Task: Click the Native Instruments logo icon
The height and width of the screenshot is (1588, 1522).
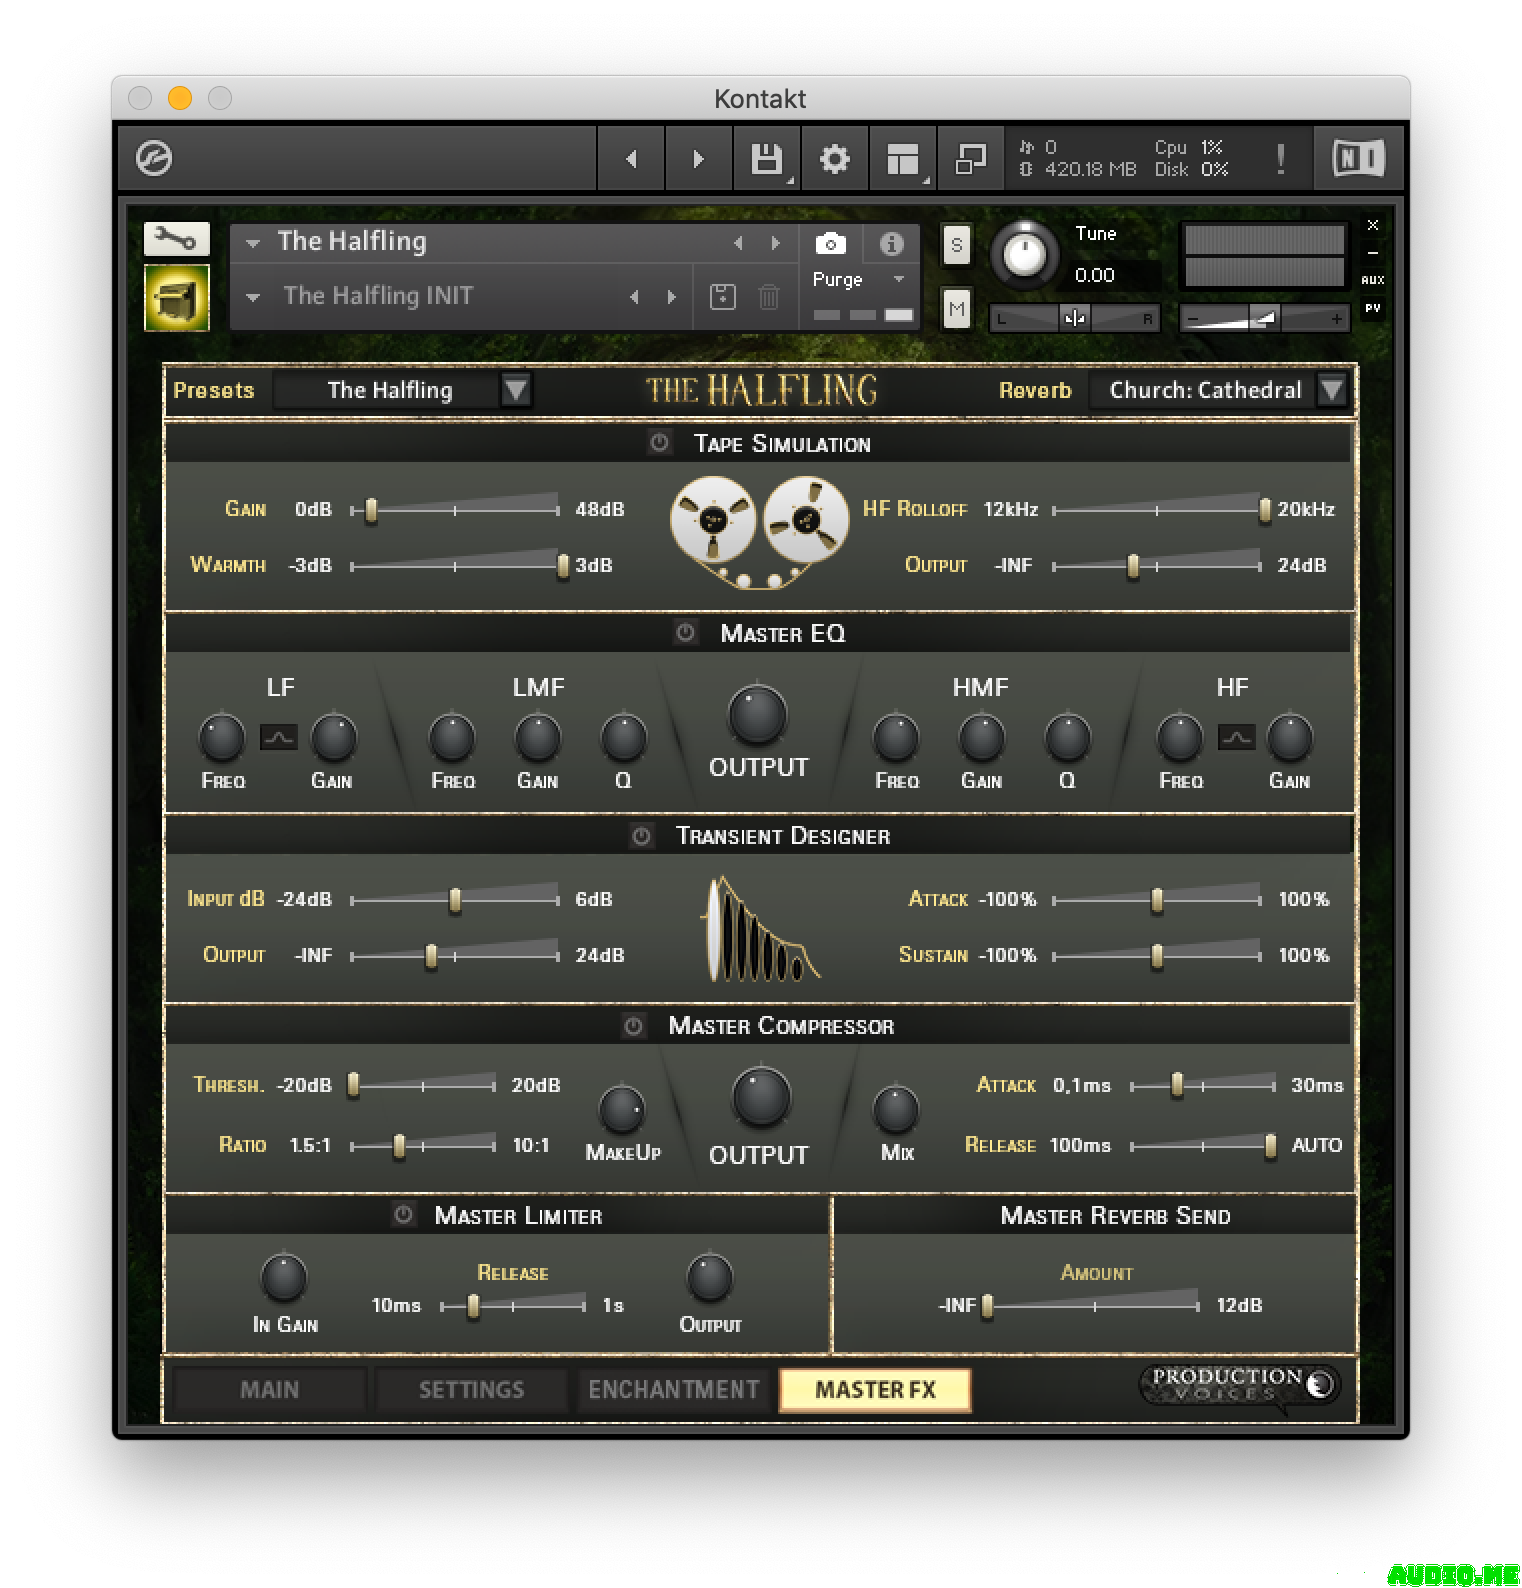Action: [x=1358, y=158]
